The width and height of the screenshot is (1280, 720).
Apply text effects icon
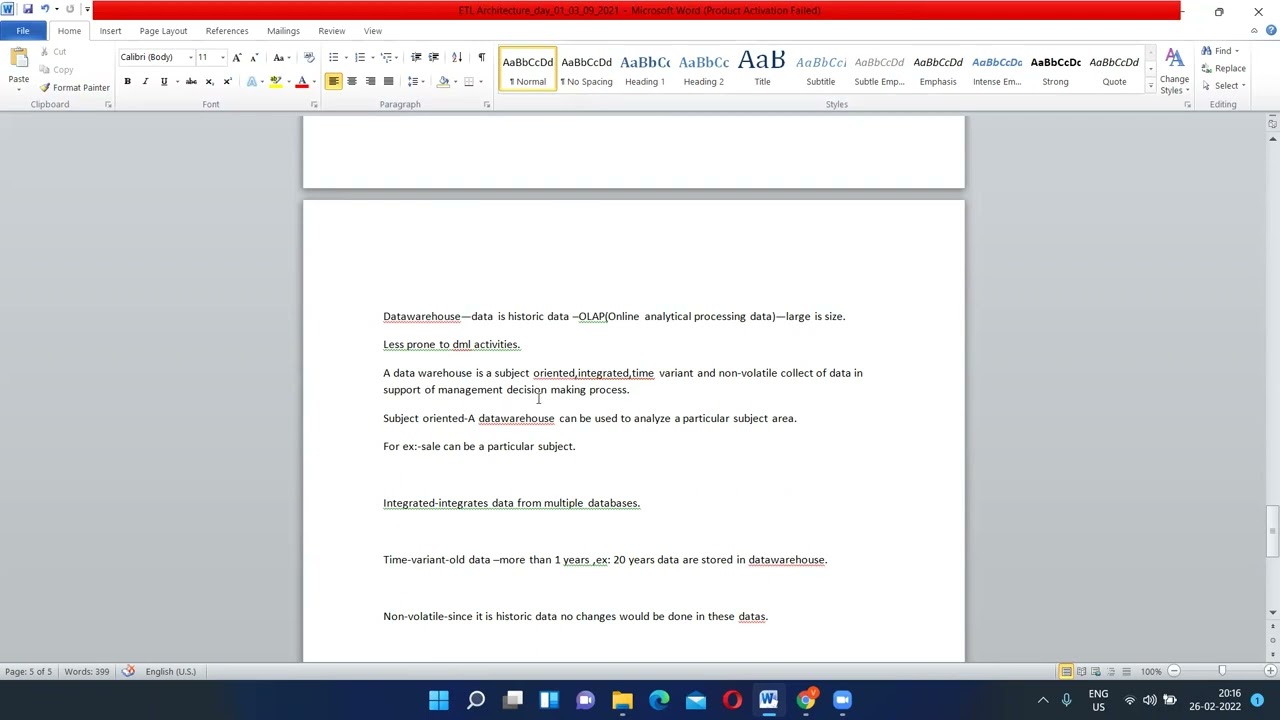click(253, 81)
